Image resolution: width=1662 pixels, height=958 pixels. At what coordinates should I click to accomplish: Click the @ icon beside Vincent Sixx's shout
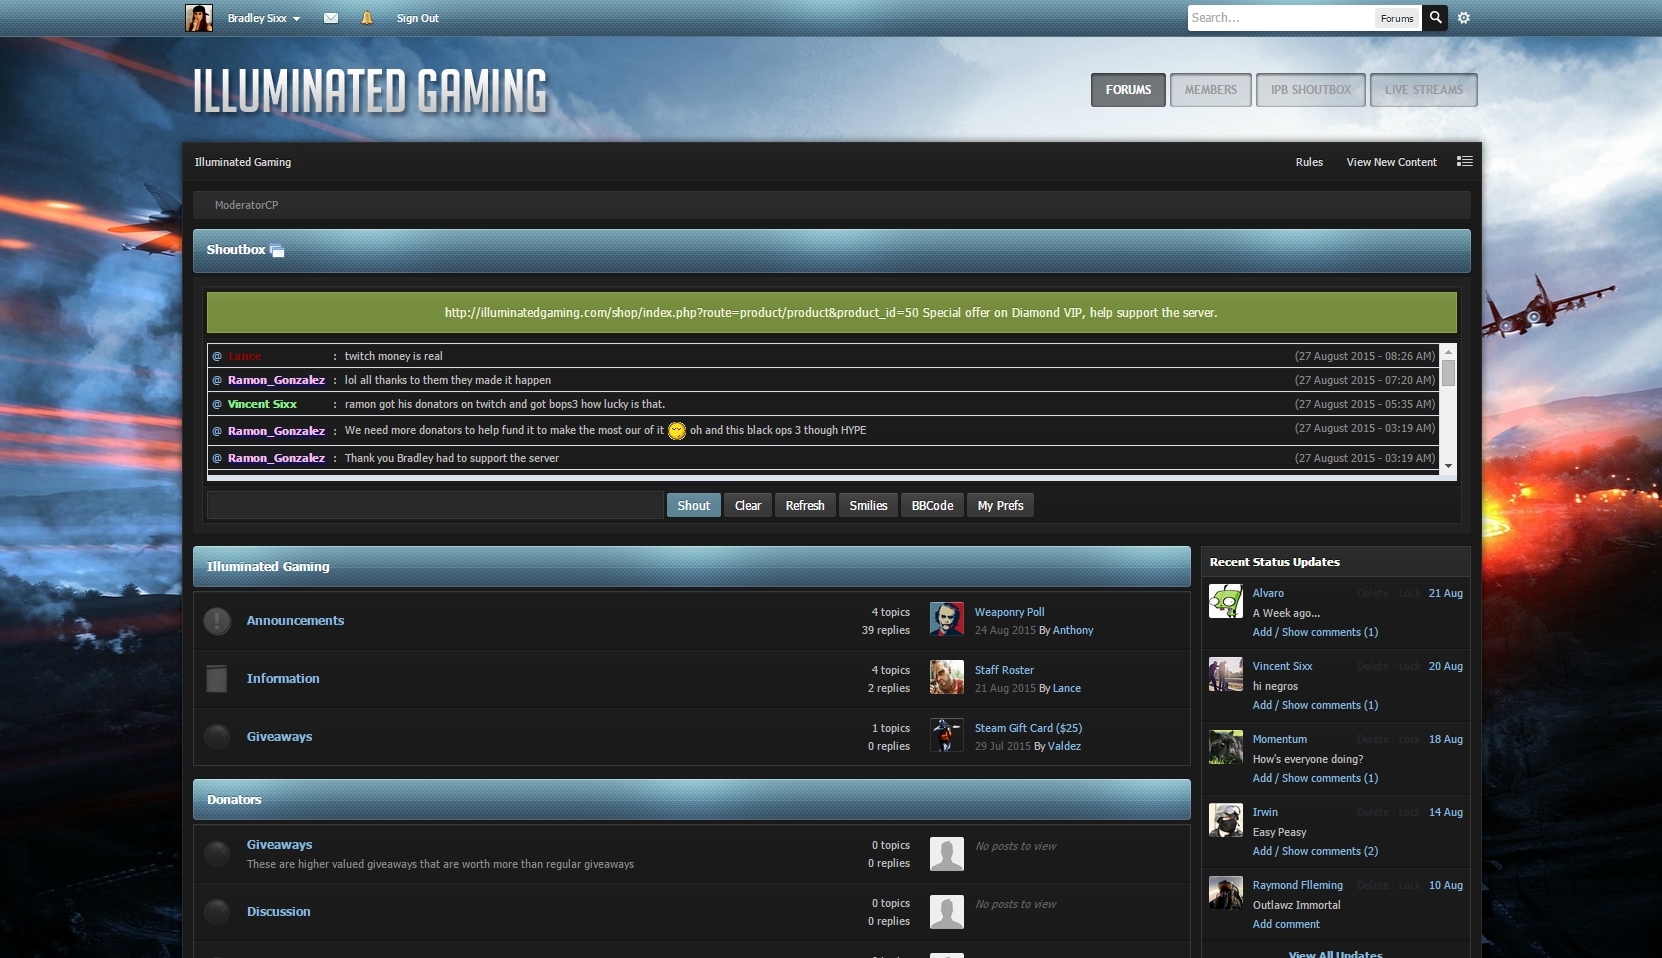pos(217,404)
